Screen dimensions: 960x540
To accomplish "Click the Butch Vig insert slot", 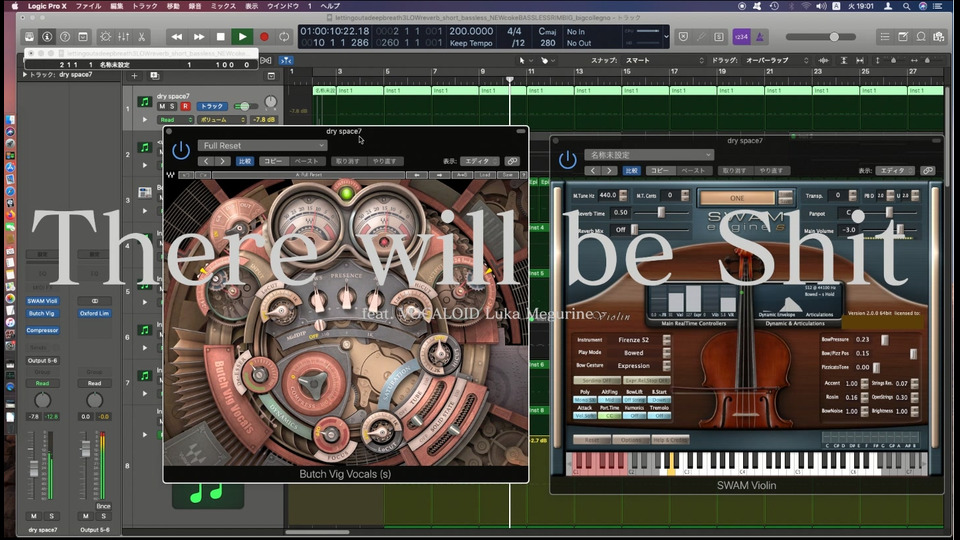I will click(x=42, y=313).
